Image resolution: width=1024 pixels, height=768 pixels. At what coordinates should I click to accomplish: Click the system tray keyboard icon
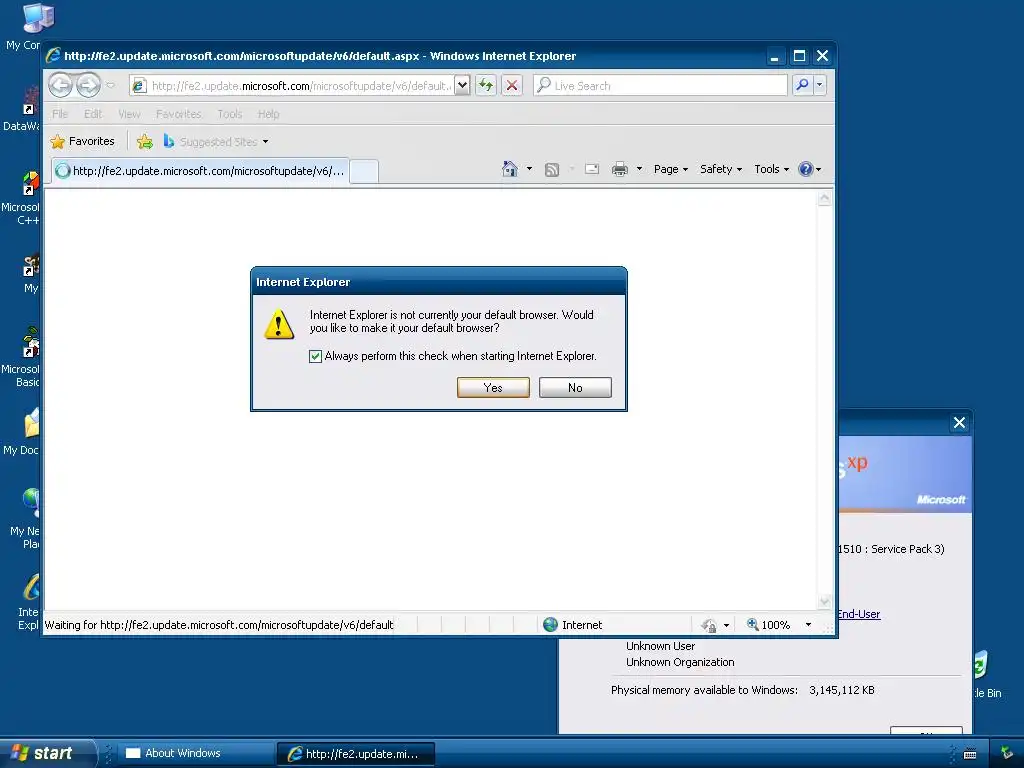[970, 754]
